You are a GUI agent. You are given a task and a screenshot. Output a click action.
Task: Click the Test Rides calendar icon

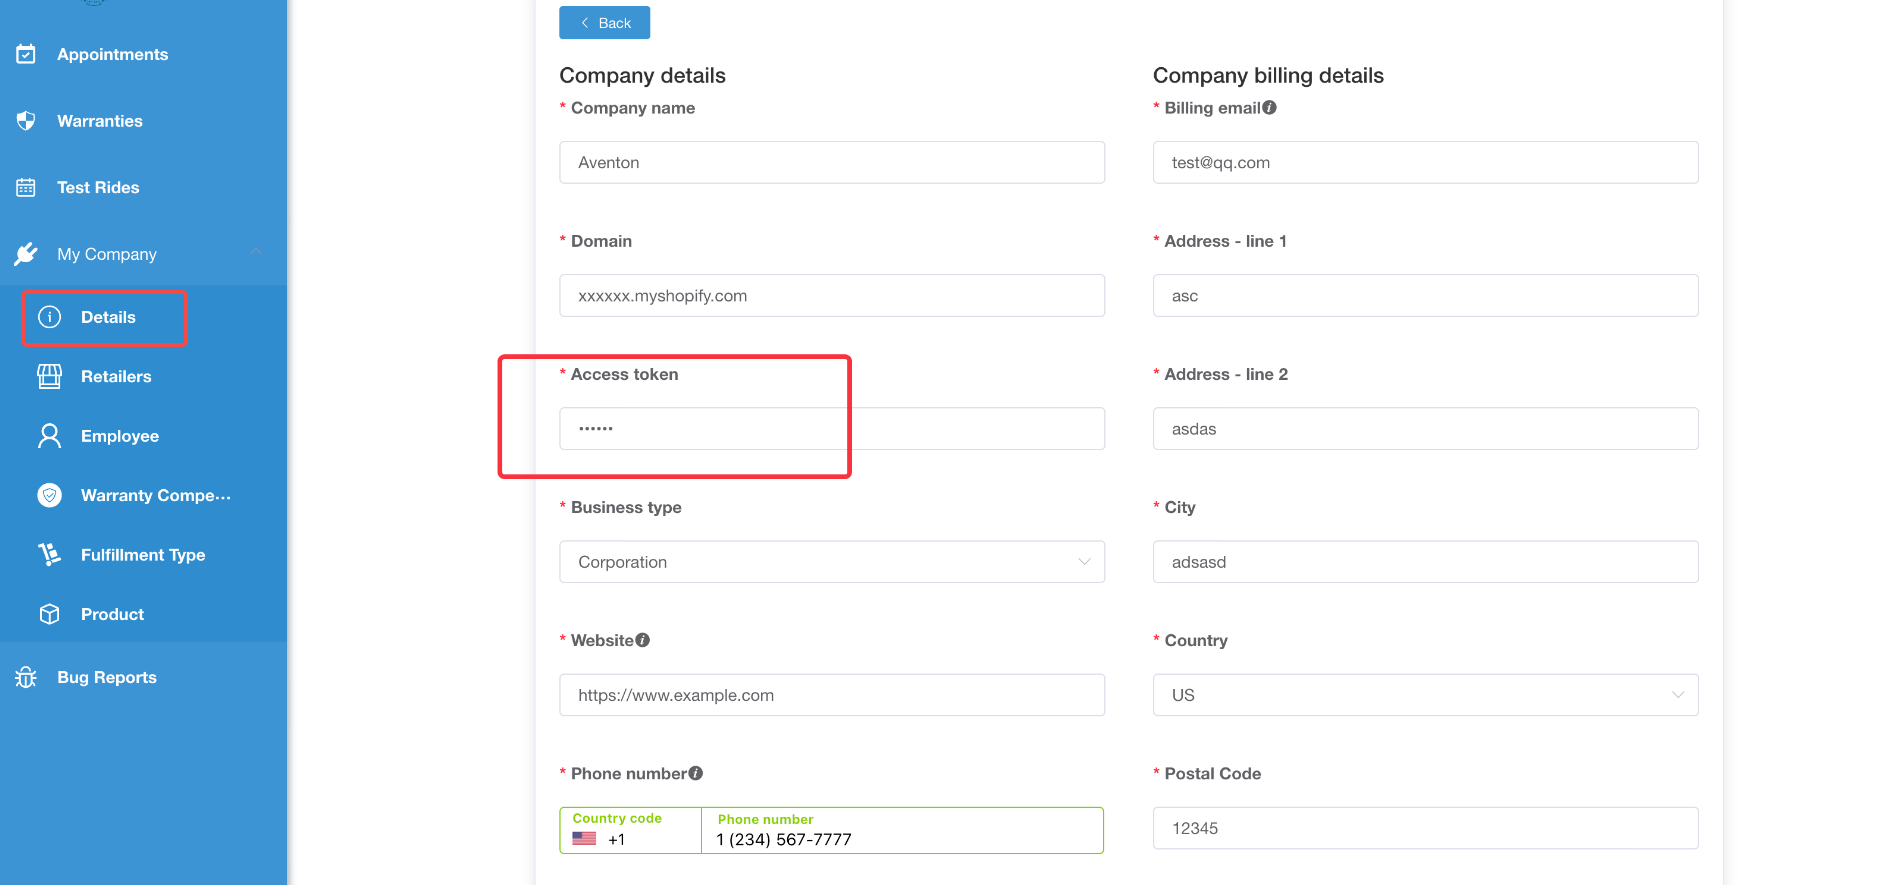tap(26, 187)
